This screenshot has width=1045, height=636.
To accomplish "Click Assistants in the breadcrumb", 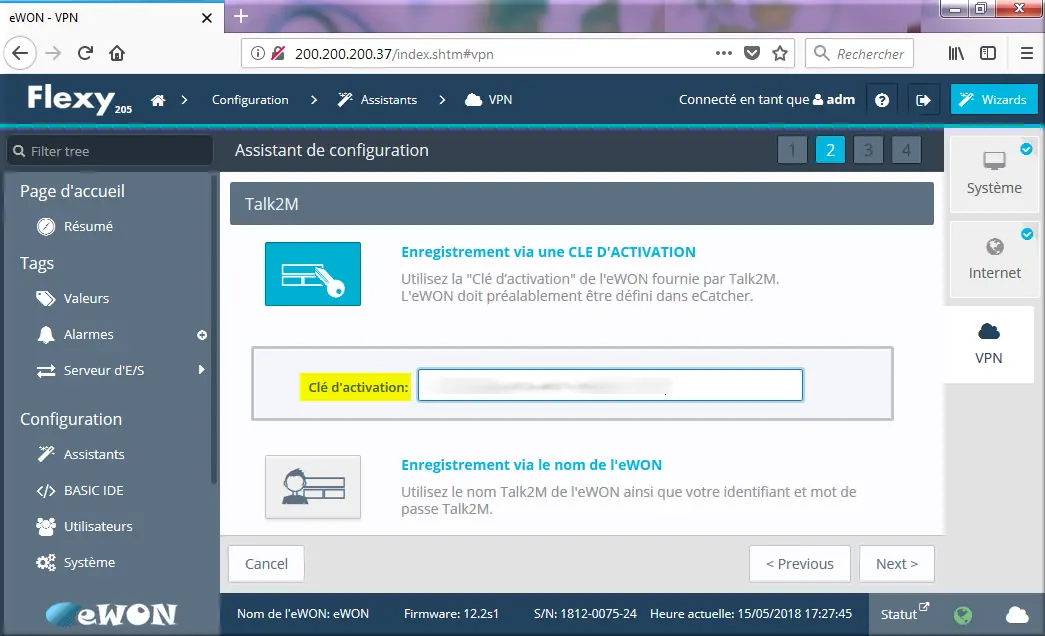I will tap(377, 100).
